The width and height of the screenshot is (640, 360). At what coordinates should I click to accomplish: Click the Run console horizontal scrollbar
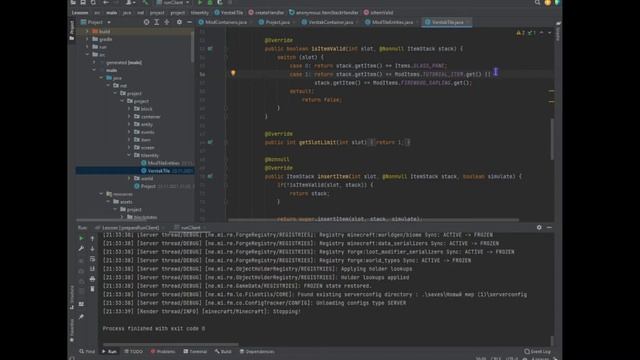coord(171,344)
